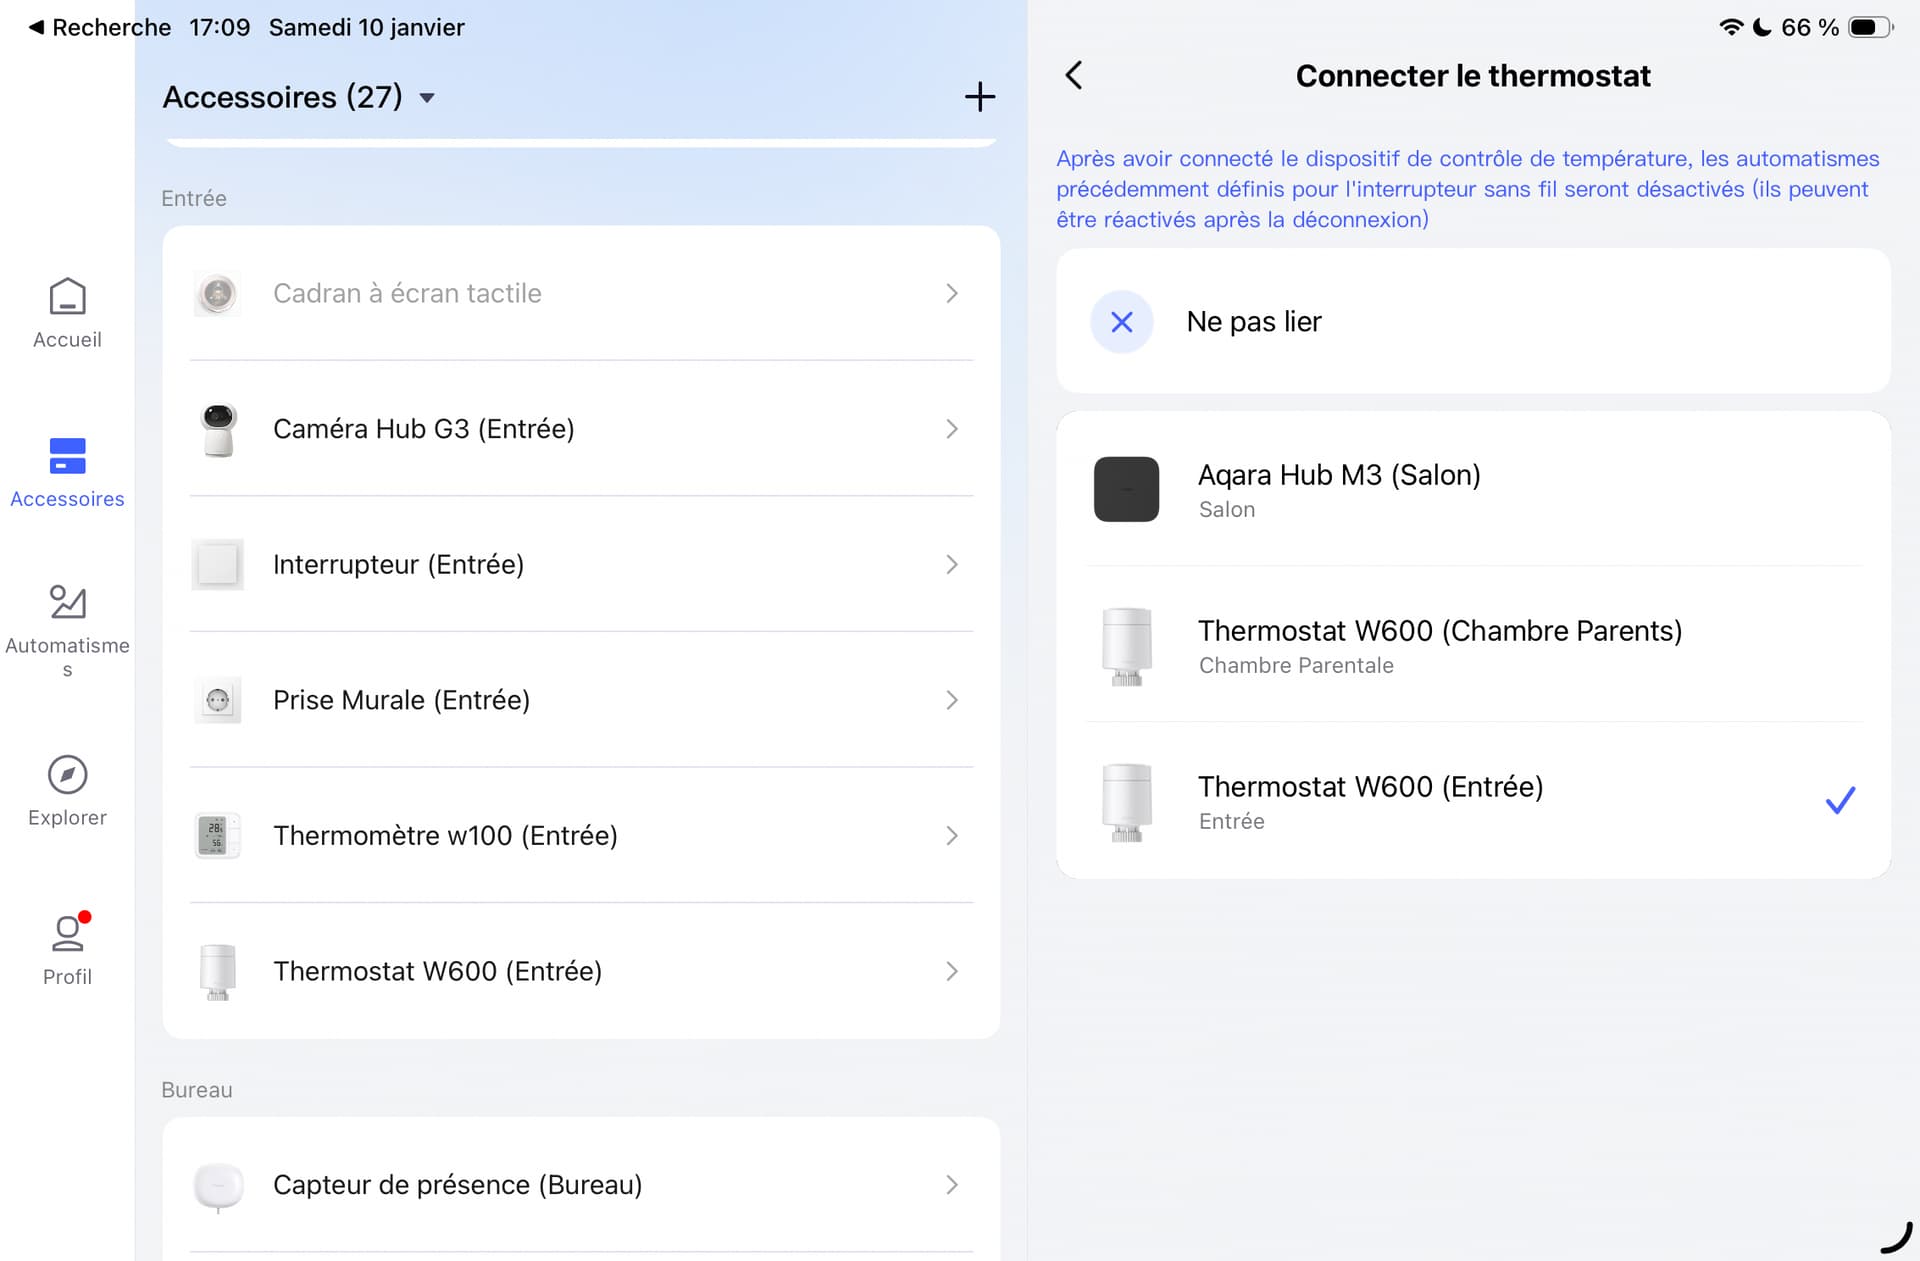Open the Profil icon with red dot
Screen dimensions: 1920x1261
[x=67, y=933]
